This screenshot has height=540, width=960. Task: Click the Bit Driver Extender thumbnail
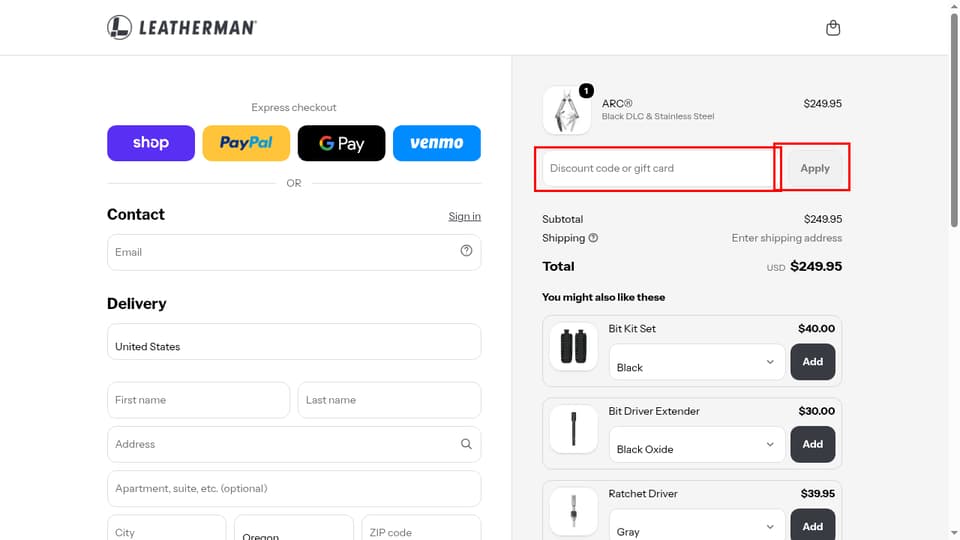574,429
